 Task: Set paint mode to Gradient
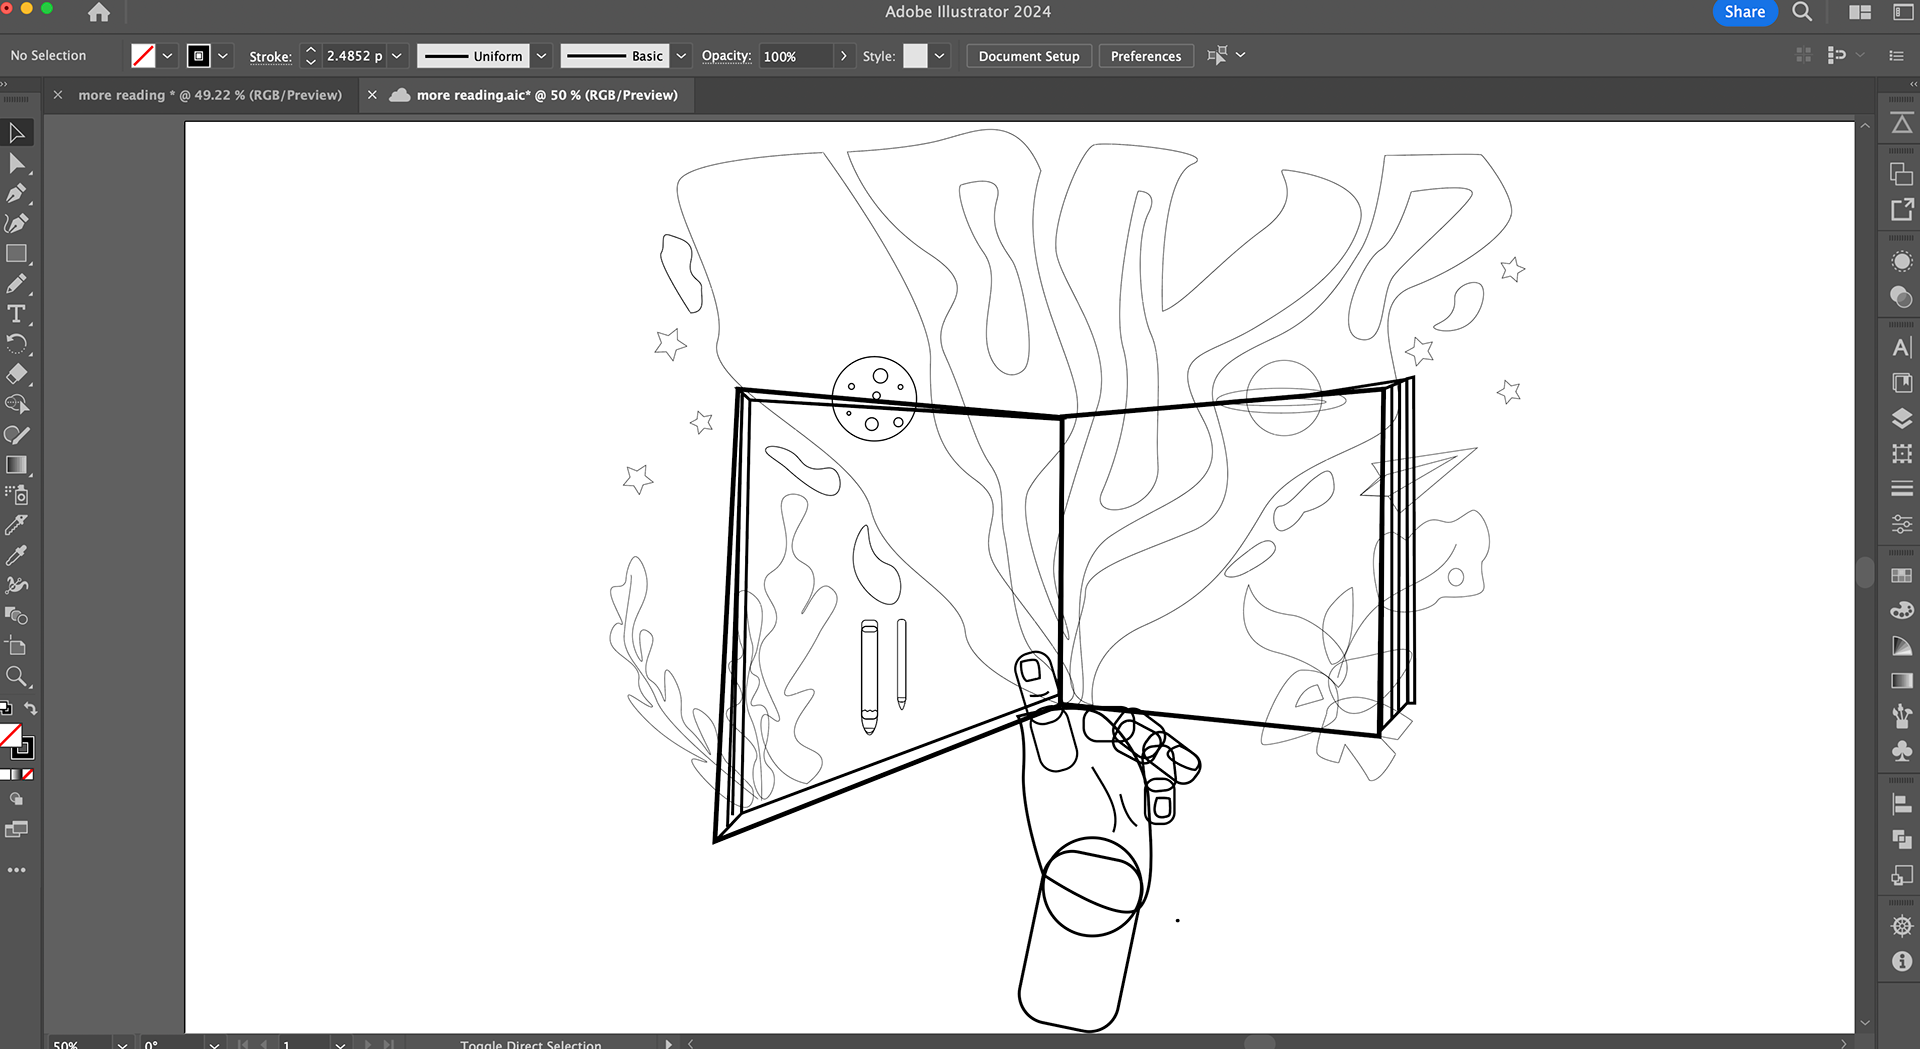click(16, 775)
